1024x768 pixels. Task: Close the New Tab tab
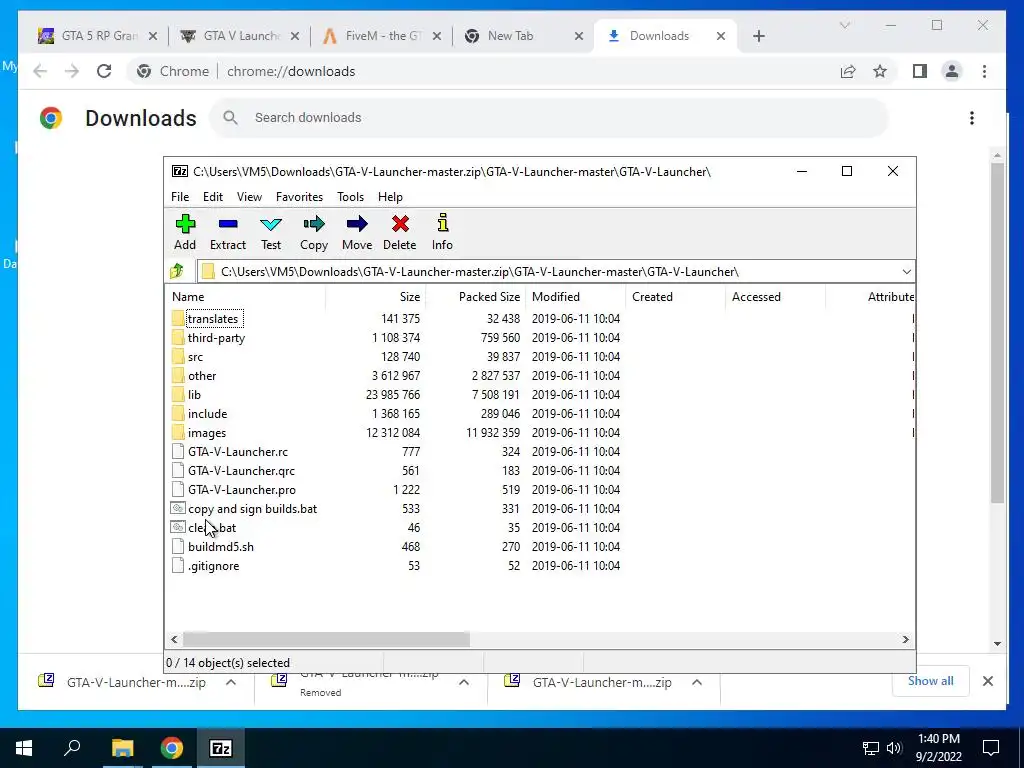(x=579, y=36)
